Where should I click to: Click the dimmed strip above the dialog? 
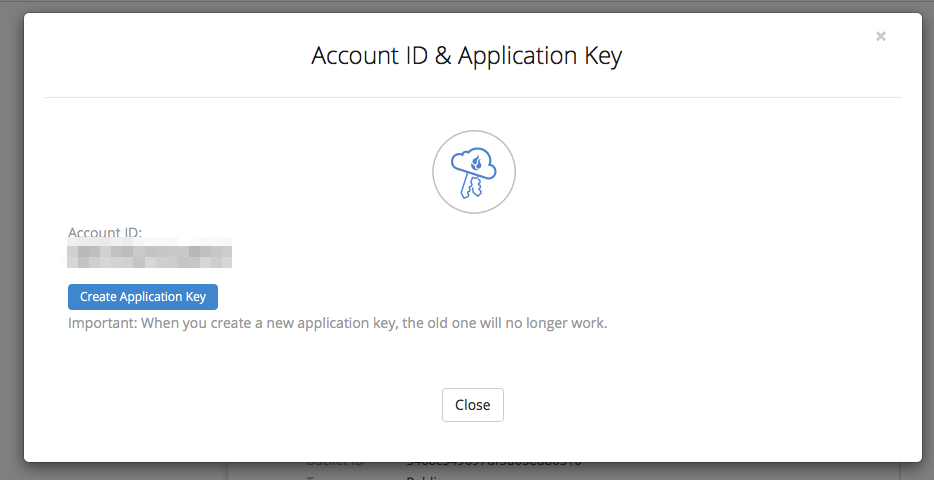click(467, 5)
